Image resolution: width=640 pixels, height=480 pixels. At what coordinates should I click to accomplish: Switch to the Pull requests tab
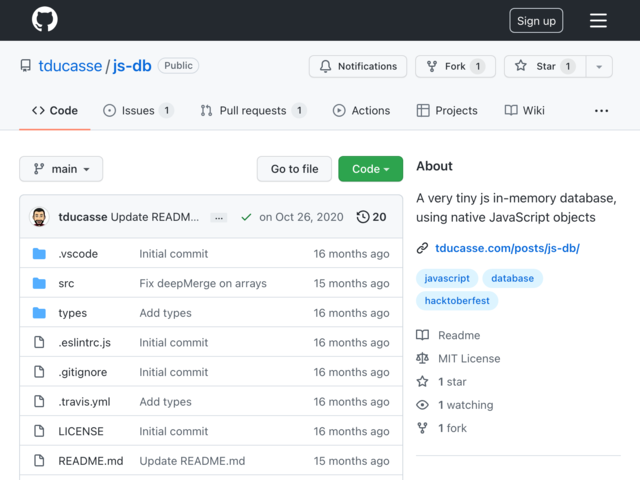[x=253, y=111]
